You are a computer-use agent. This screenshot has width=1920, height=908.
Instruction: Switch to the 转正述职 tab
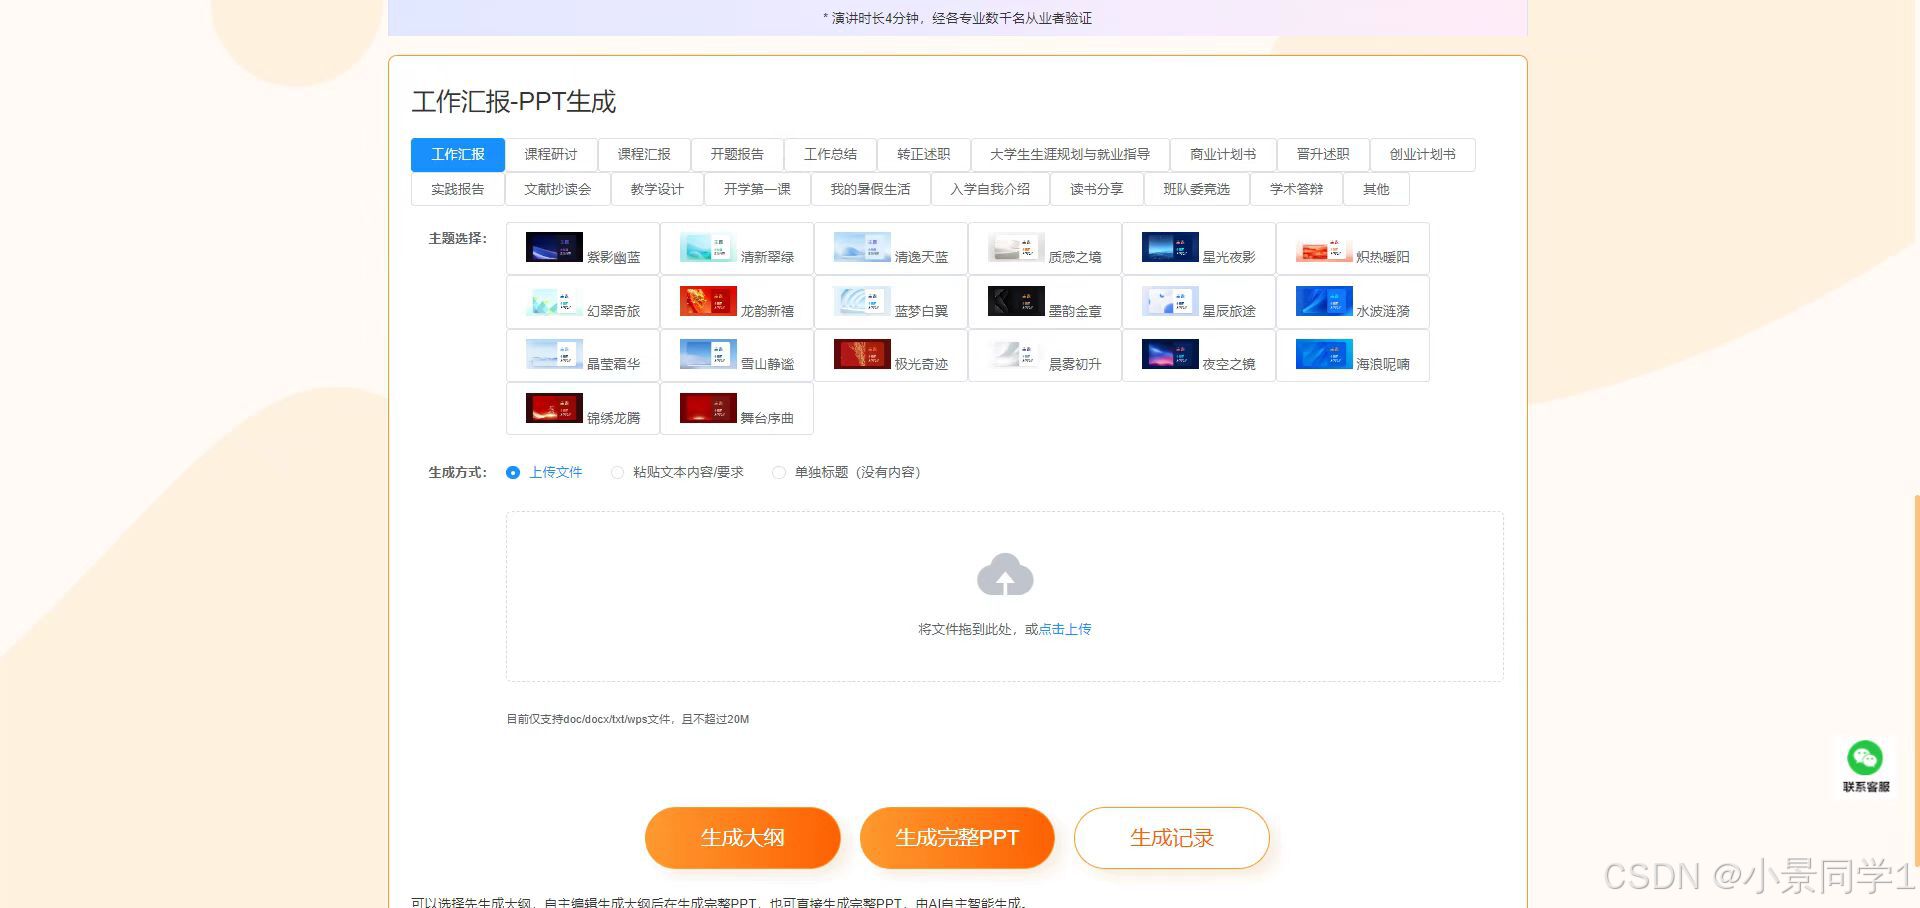click(x=923, y=155)
